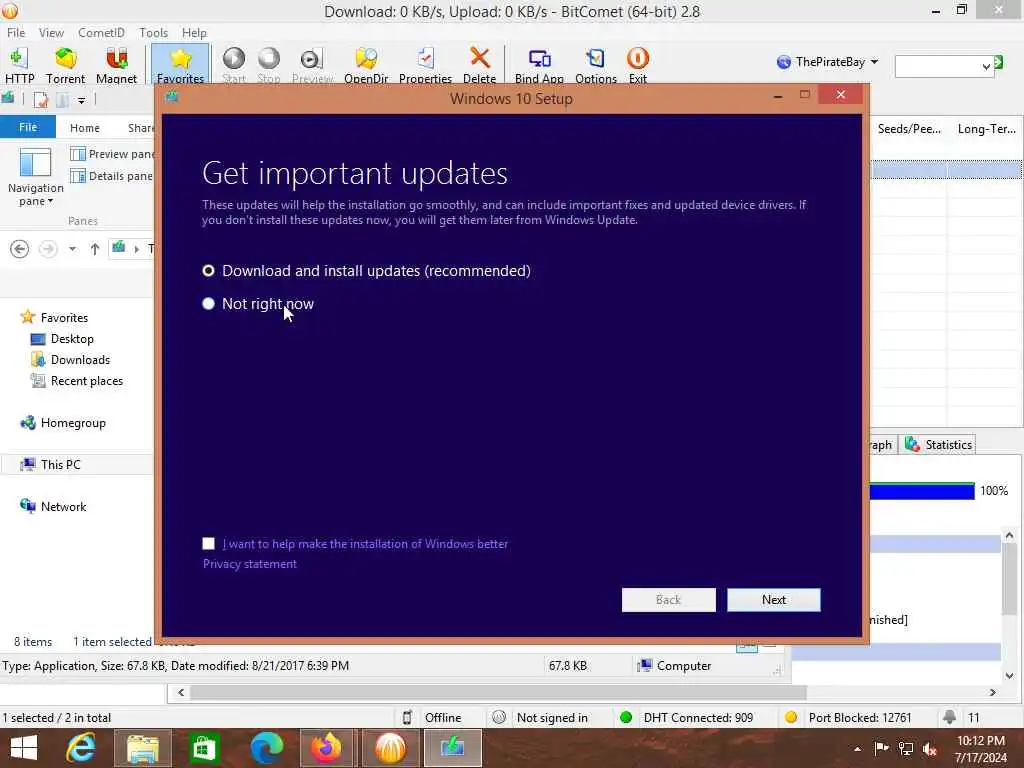Image resolution: width=1024 pixels, height=768 pixels.
Task: Click the green search go arrow
Action: point(999,63)
